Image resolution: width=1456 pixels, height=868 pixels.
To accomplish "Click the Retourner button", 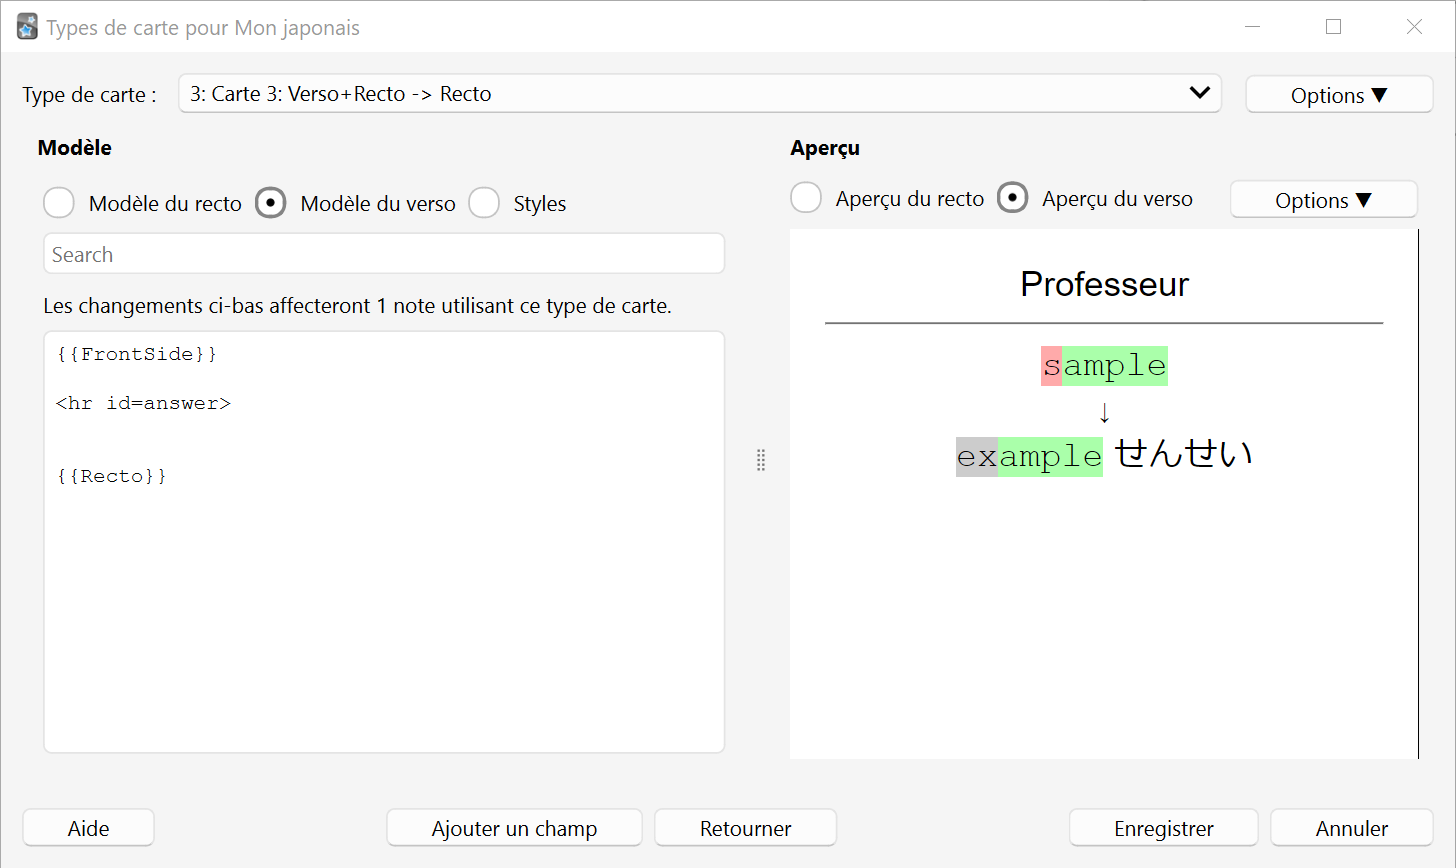I will (x=745, y=828).
